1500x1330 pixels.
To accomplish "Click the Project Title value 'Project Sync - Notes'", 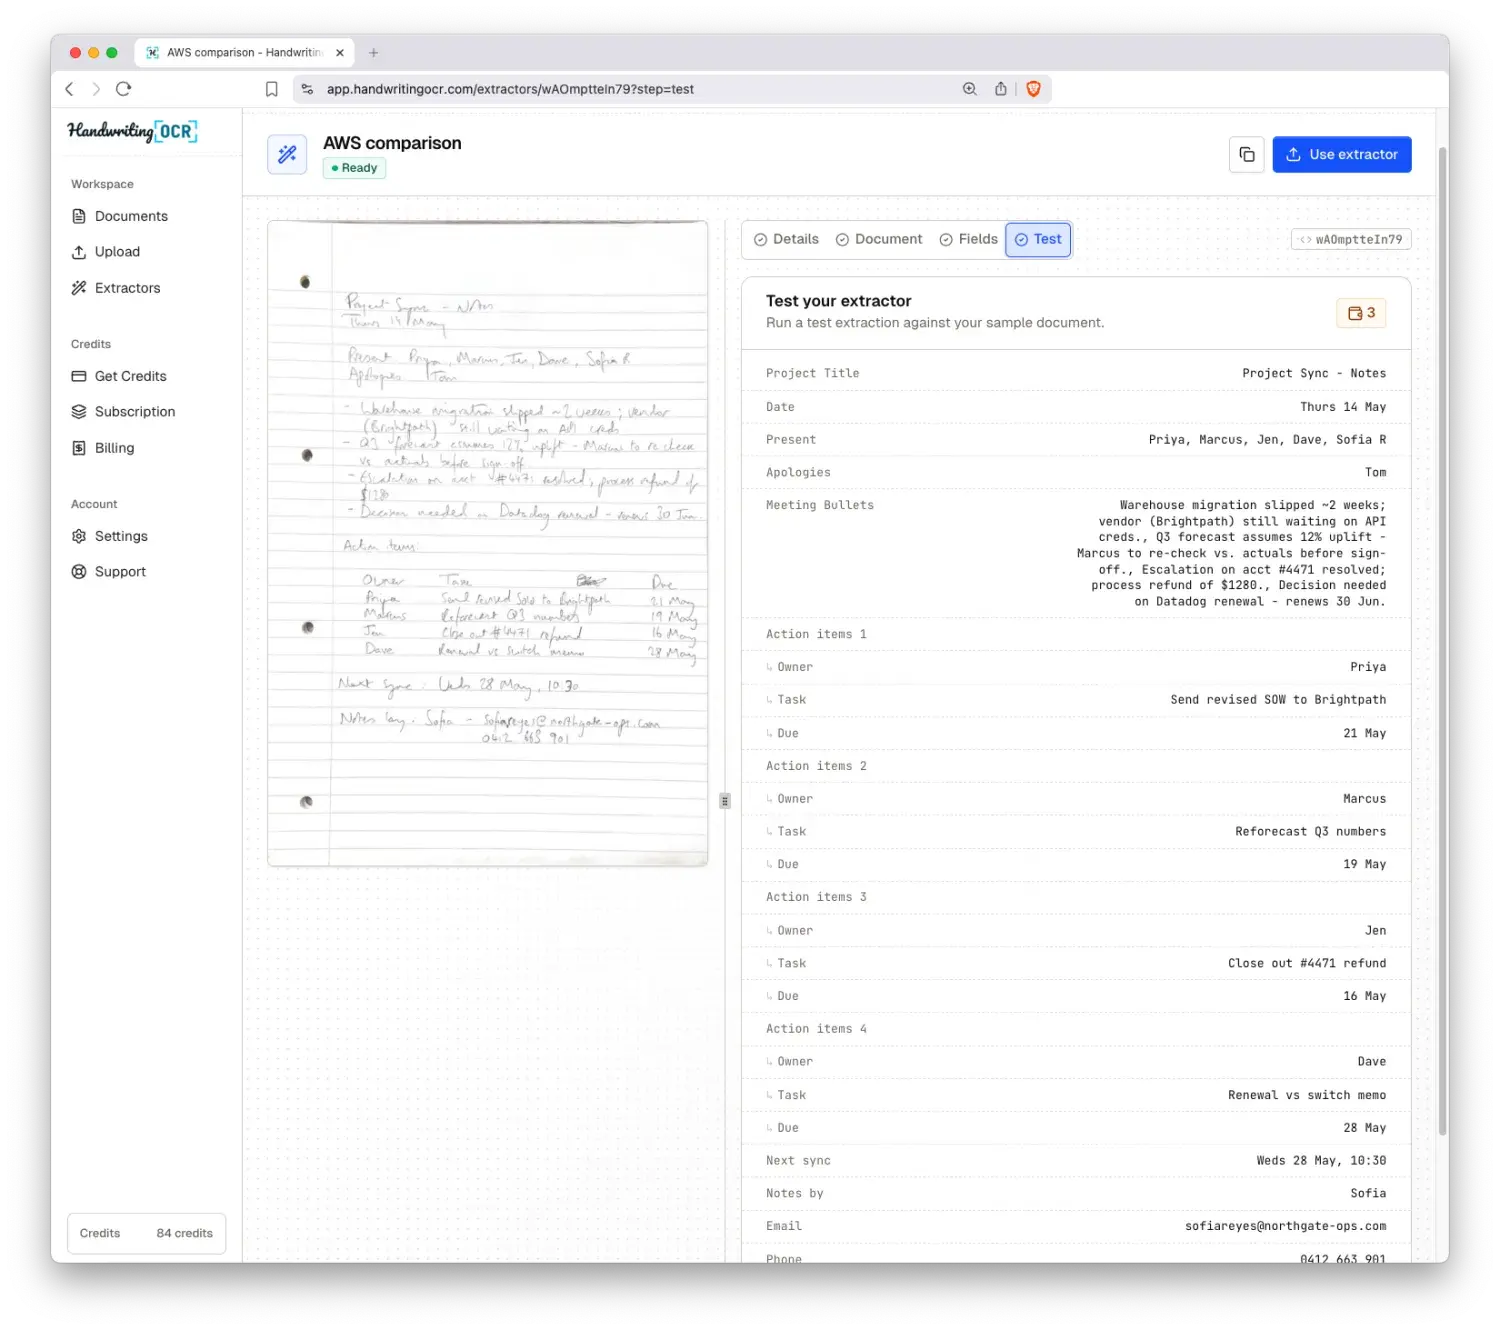I will pos(1314,373).
